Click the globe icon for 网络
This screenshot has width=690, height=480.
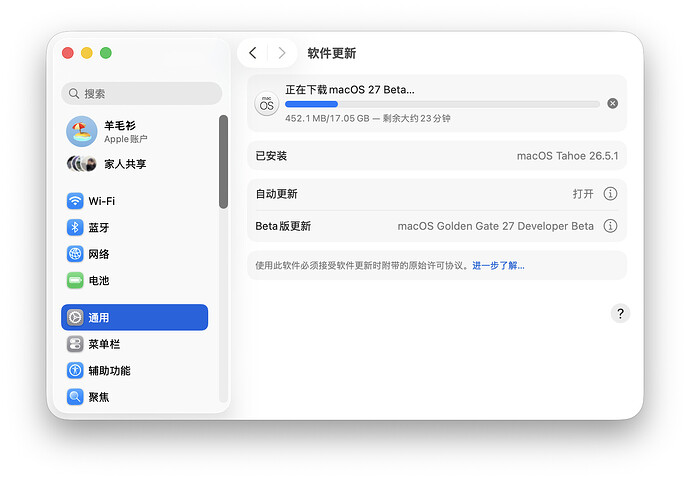(75, 254)
